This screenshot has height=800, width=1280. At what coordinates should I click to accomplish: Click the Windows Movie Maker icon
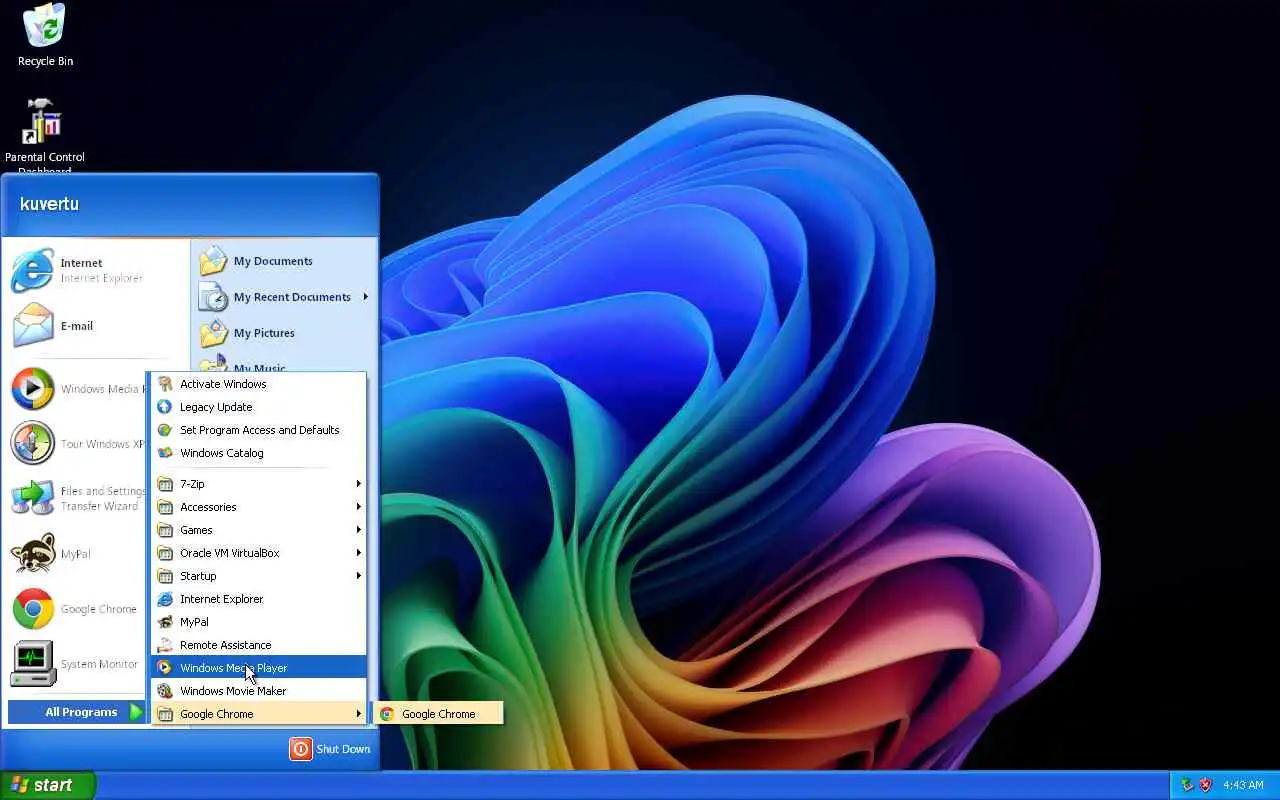tap(165, 691)
